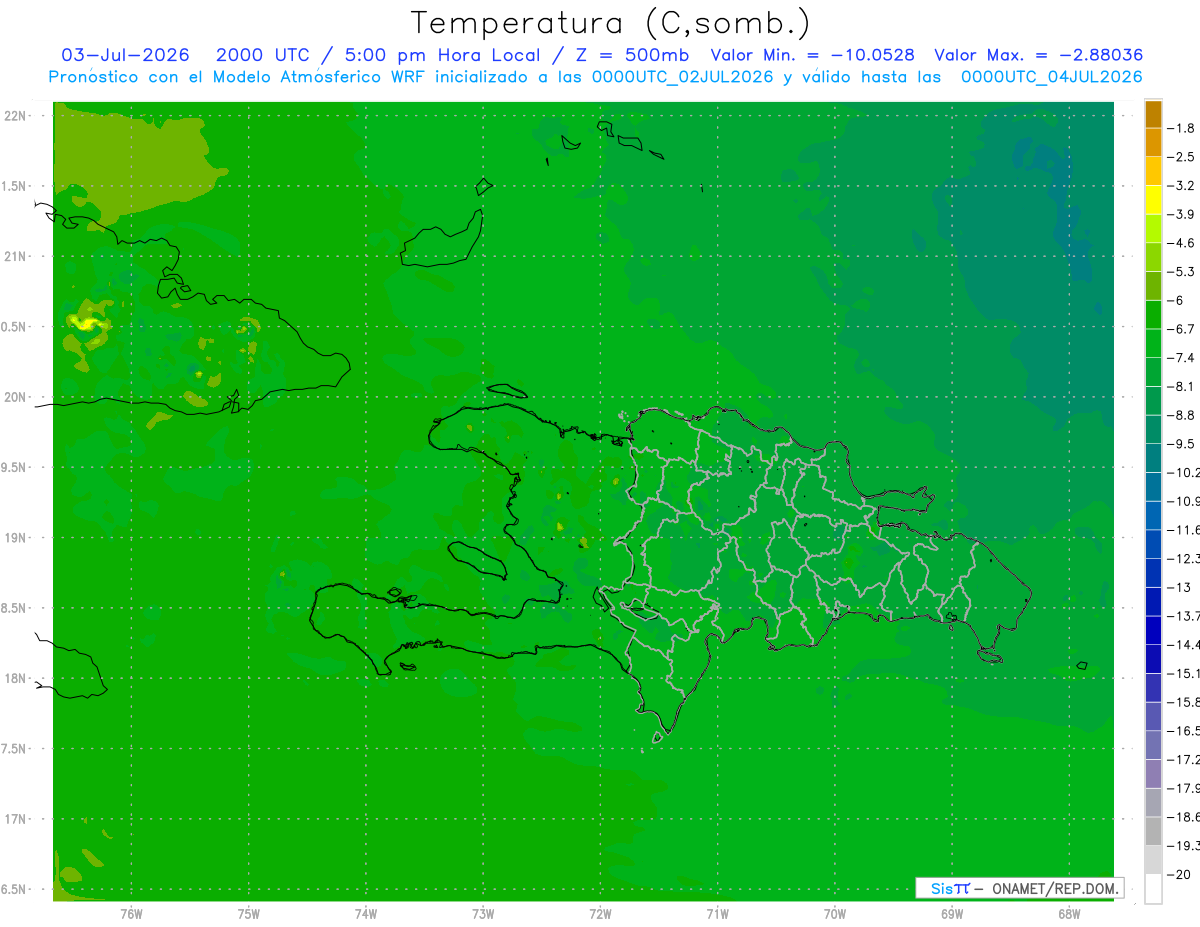Click the "18N" latitude axis label

tap(15, 679)
